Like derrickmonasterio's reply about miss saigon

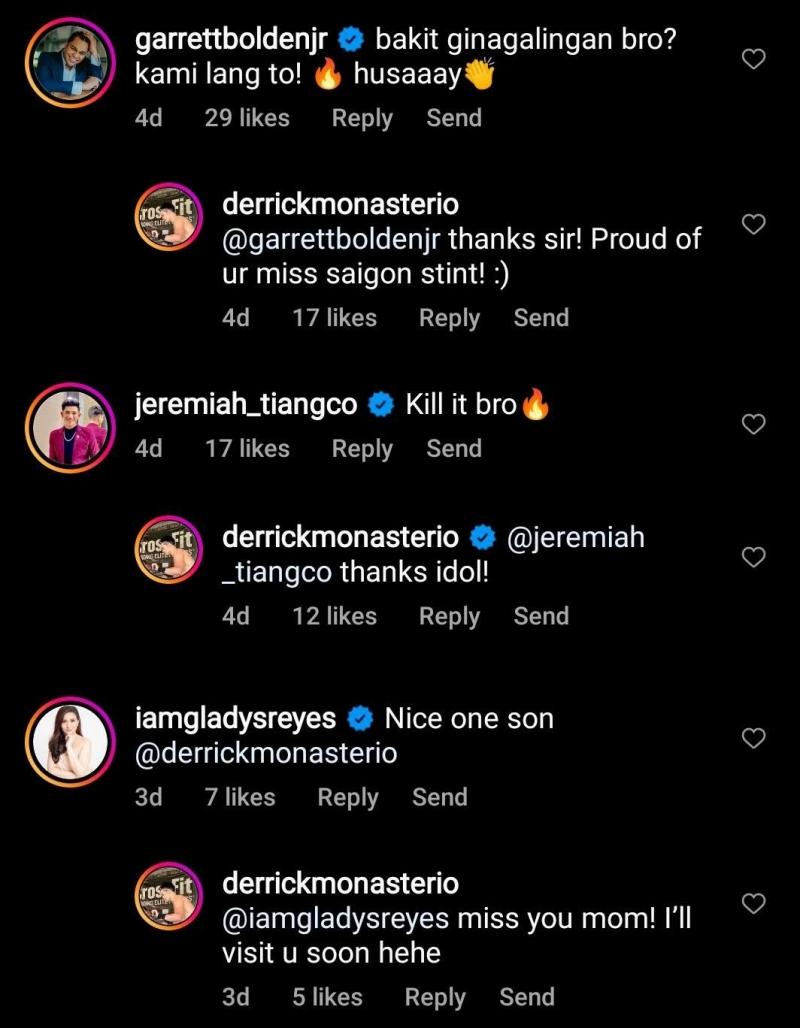click(x=755, y=225)
